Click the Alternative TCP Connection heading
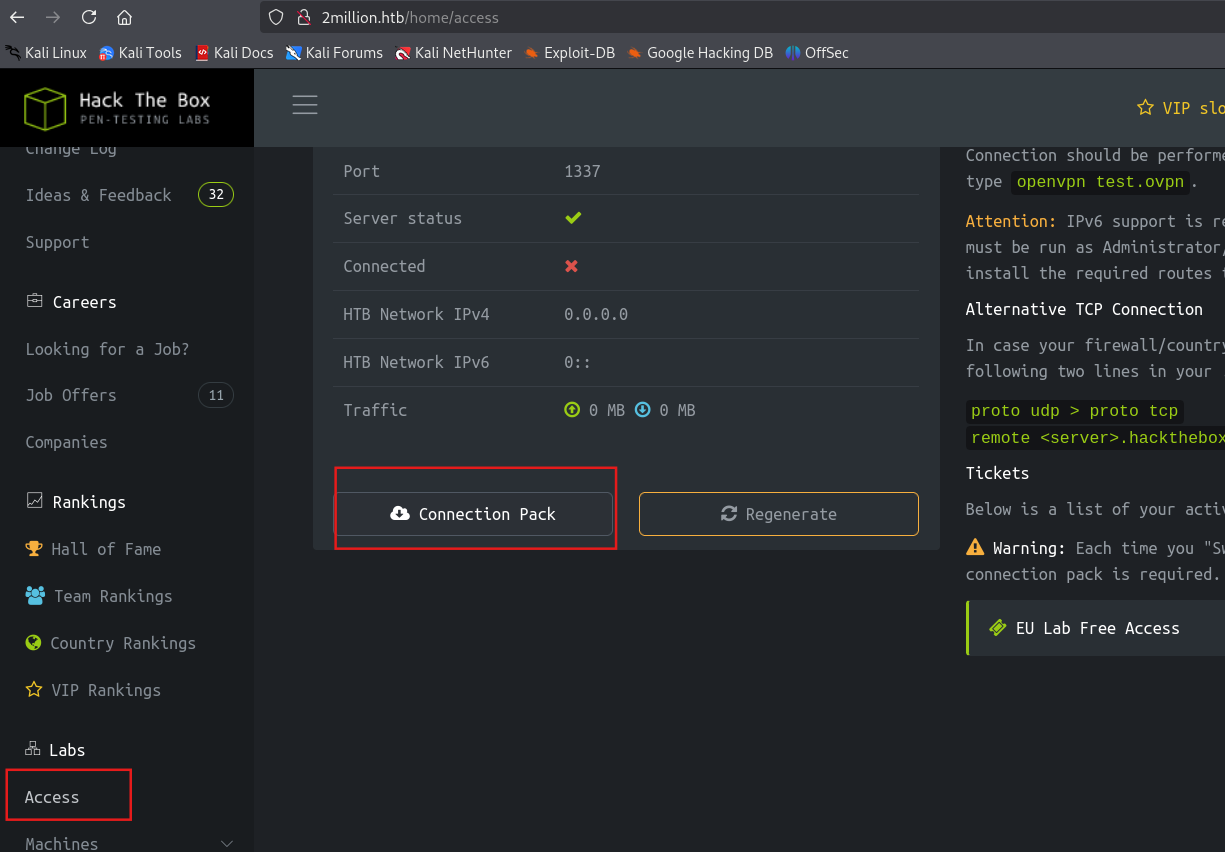 coord(1084,309)
